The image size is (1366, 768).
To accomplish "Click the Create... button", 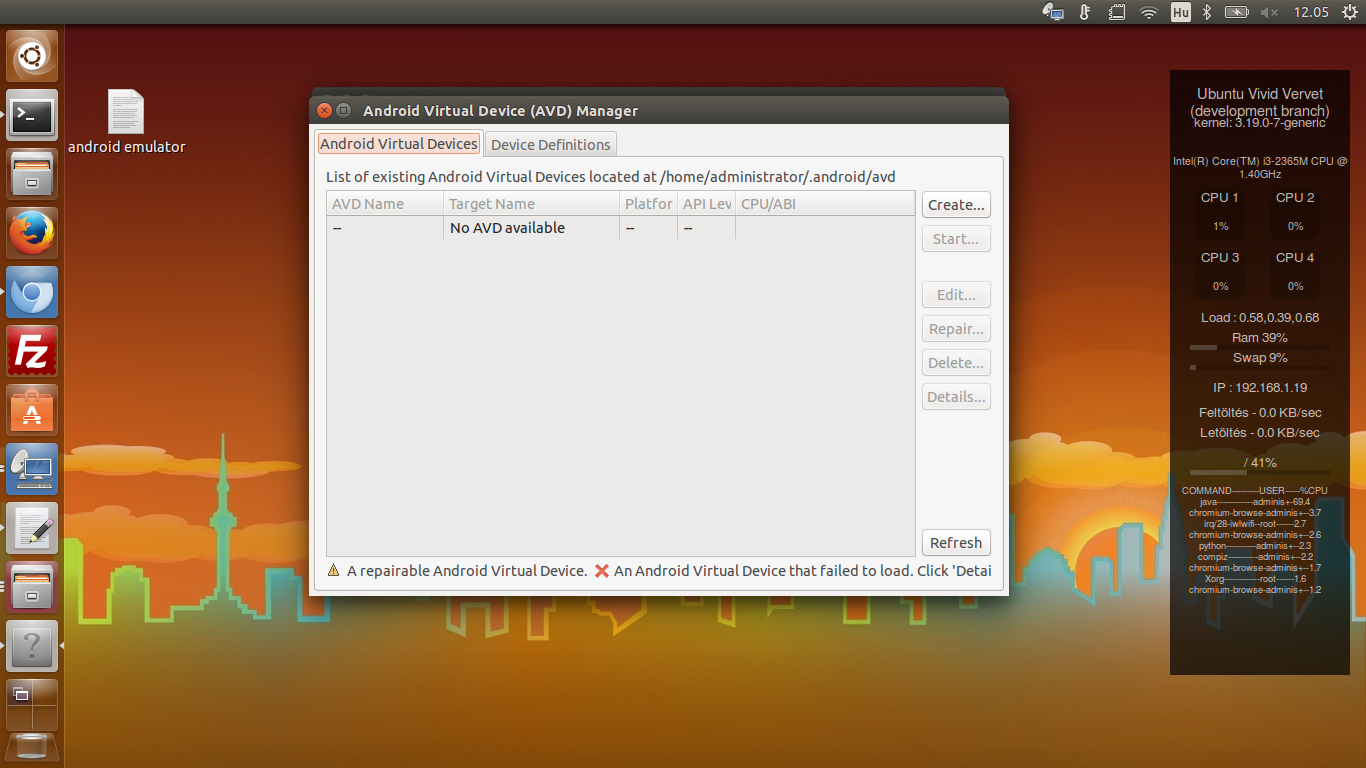I will click(956, 205).
